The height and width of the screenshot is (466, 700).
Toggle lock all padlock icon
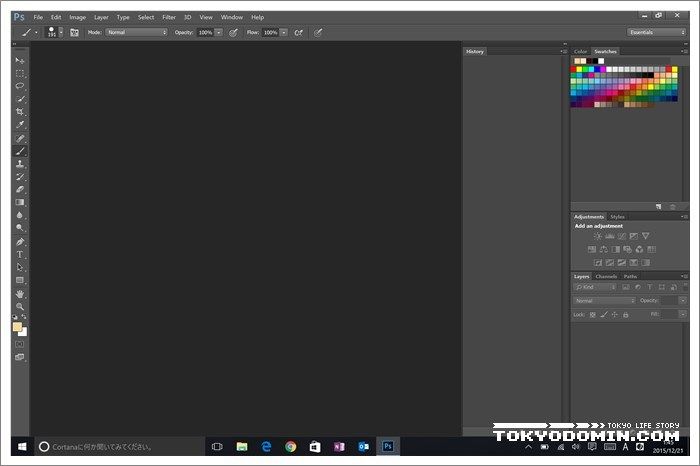click(x=626, y=315)
